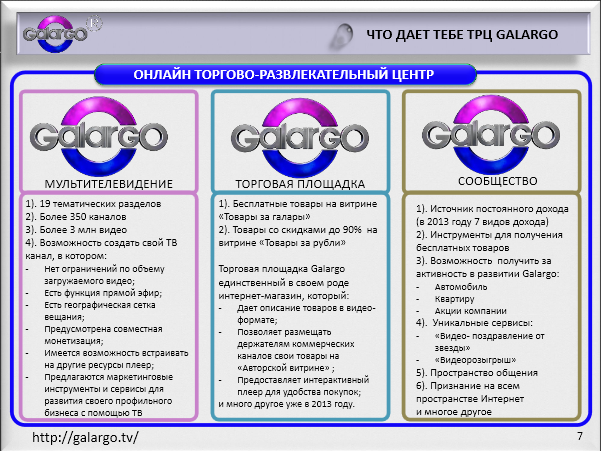The image size is (601, 451).
Task: Select the СООБЩЕСТВО heading
Action: tap(498, 181)
